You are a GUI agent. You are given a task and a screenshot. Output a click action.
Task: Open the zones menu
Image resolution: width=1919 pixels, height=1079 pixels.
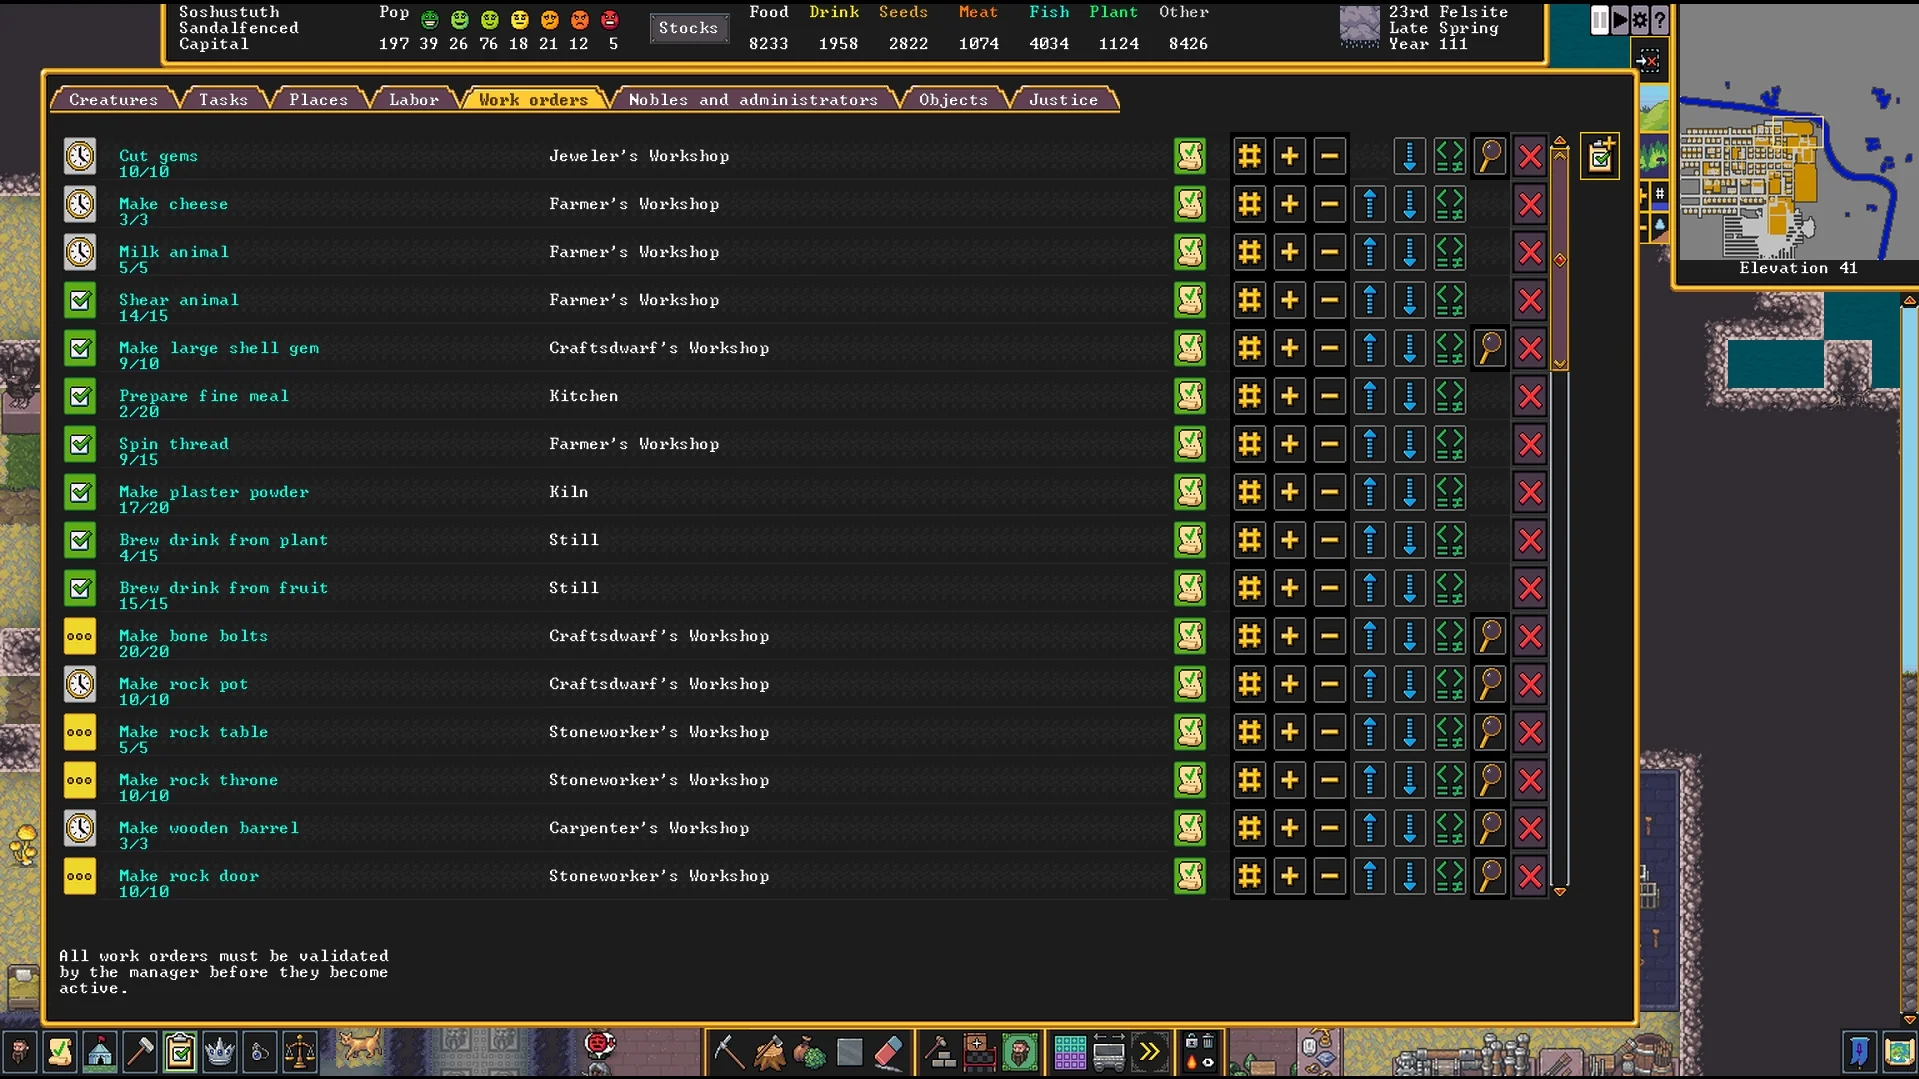tap(1020, 1052)
